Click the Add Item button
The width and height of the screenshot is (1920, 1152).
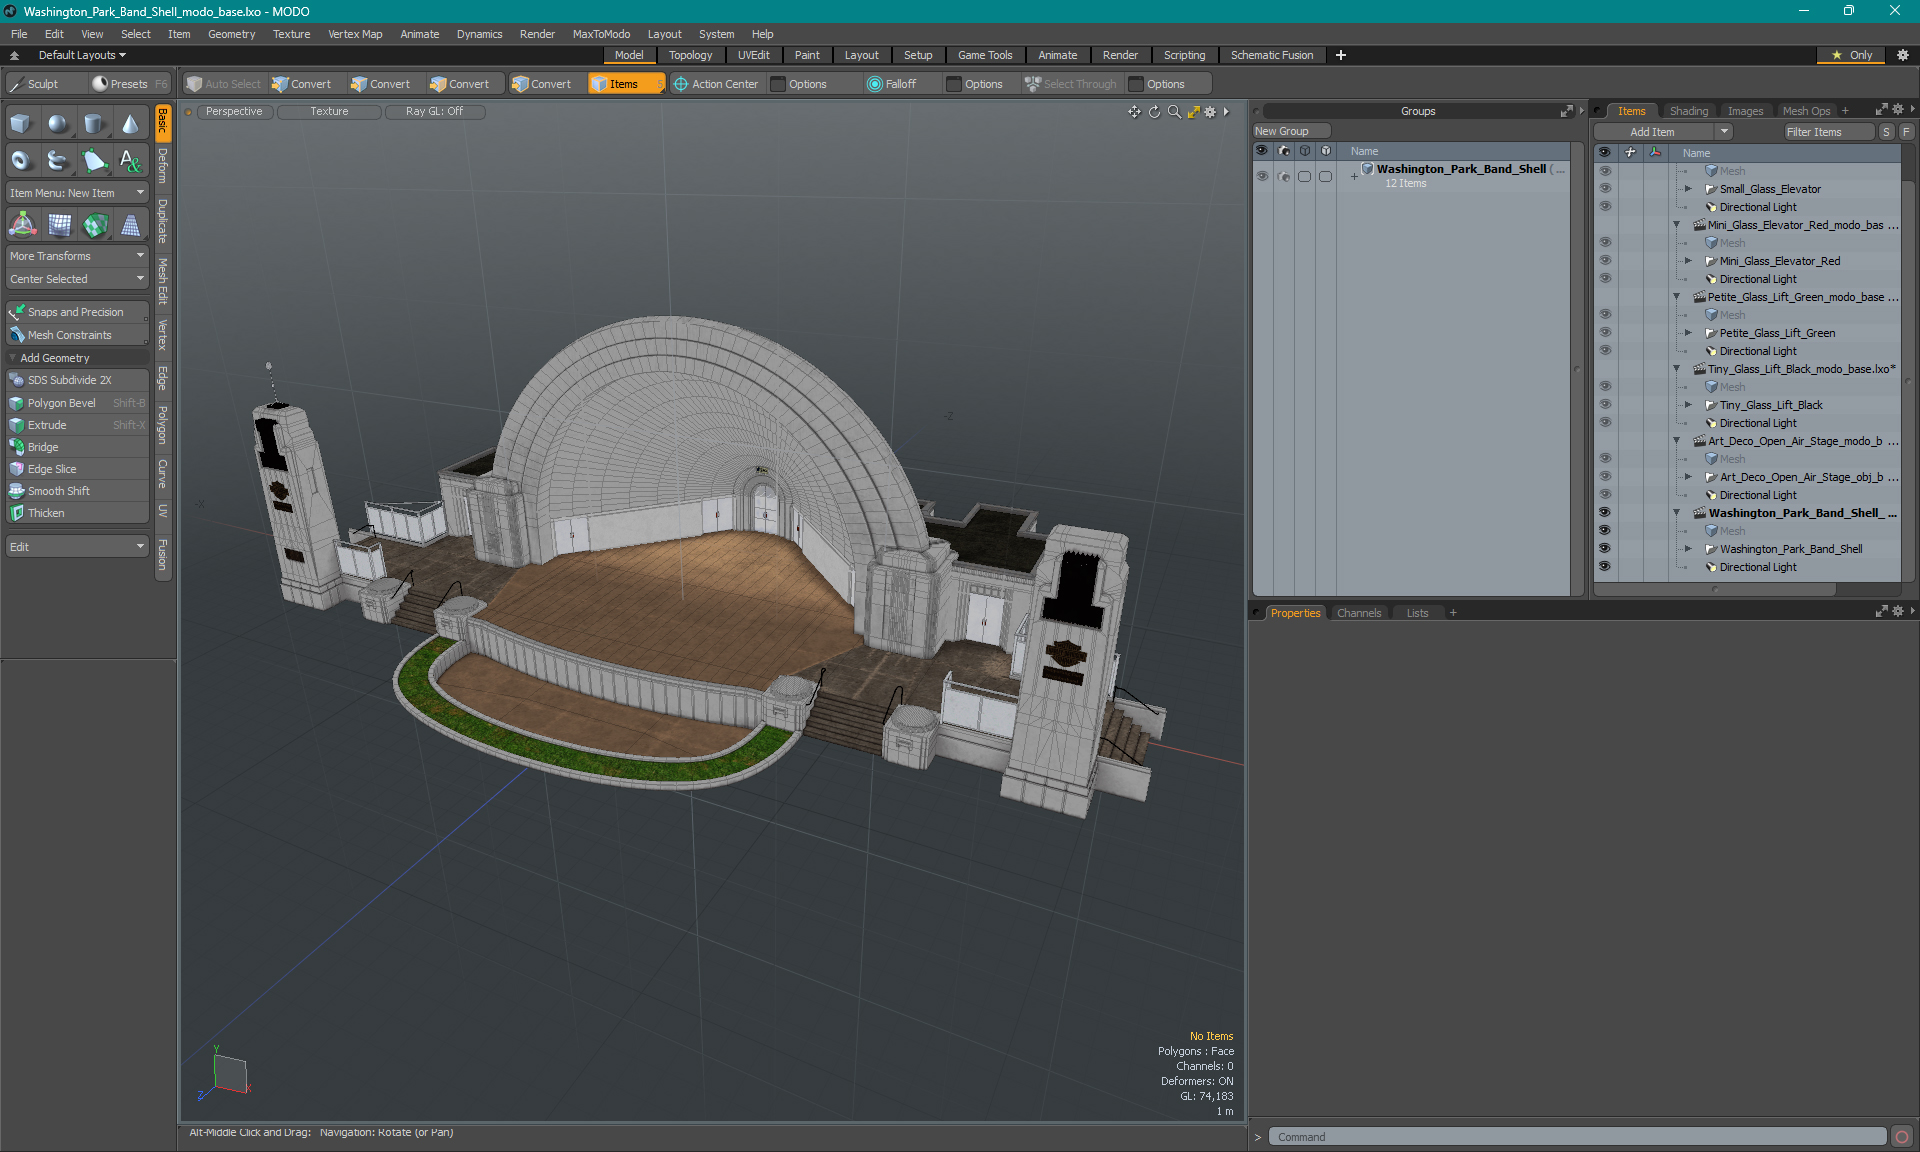1652,132
